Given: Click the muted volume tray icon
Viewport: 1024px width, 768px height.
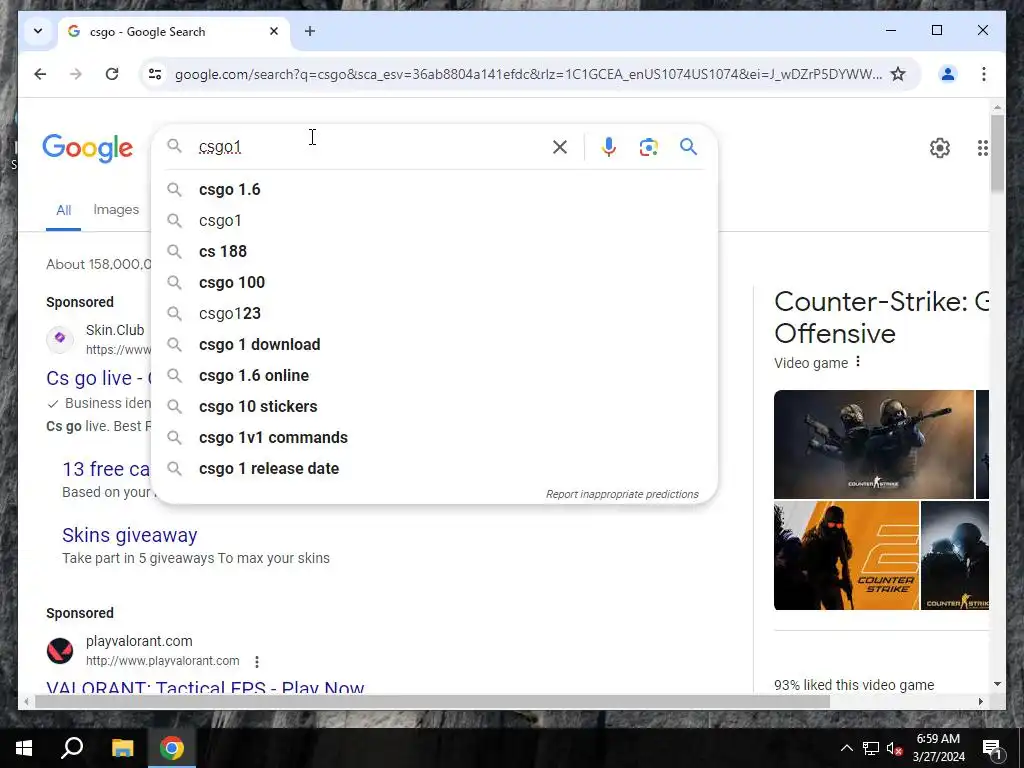Looking at the screenshot, I should 894,748.
